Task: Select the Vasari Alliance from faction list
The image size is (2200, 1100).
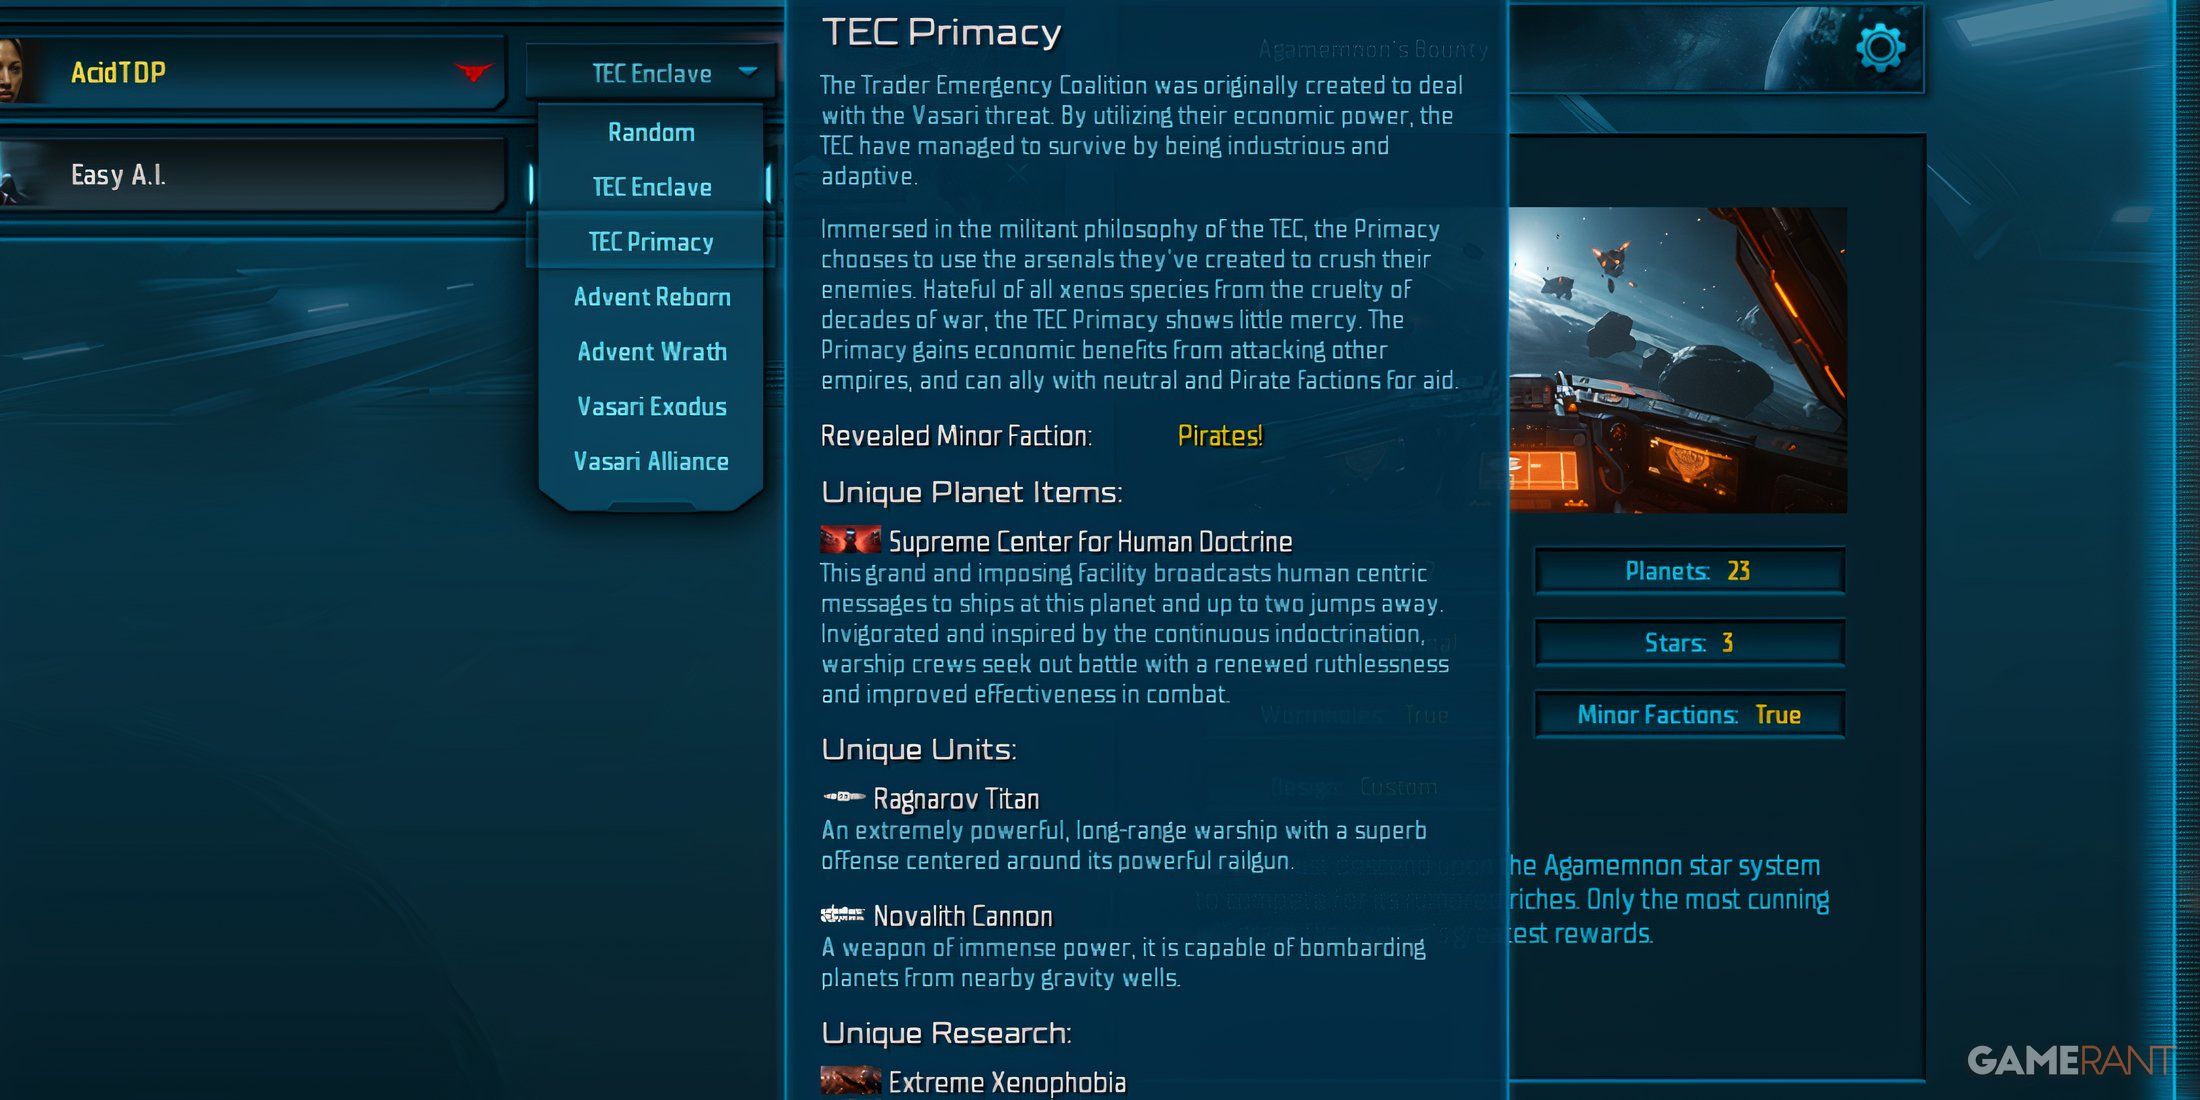Action: click(651, 463)
